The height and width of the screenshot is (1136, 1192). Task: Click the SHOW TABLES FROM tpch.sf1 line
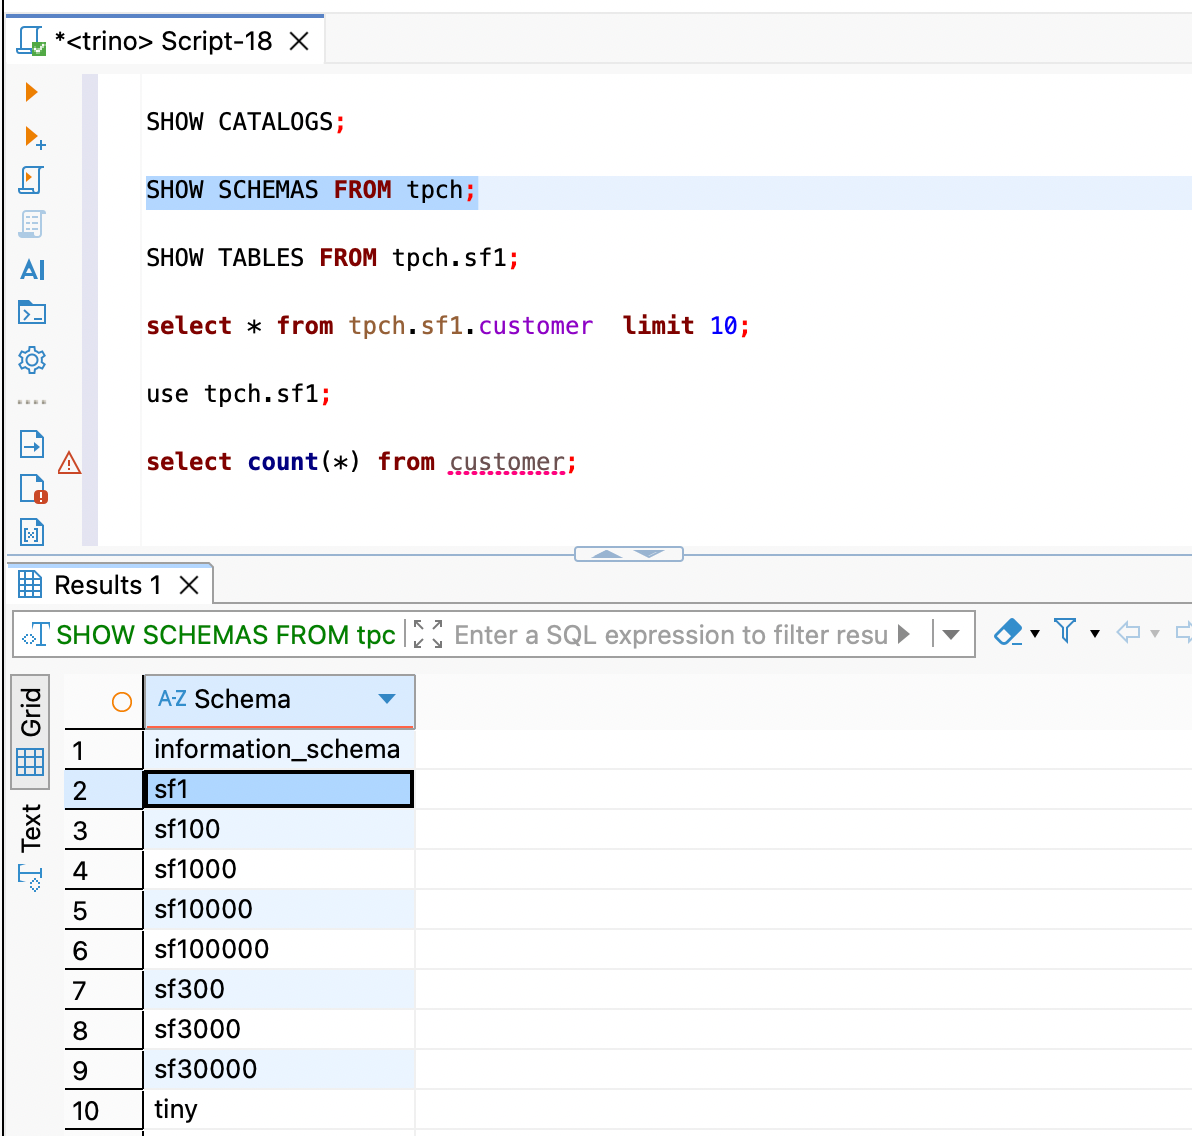click(332, 258)
